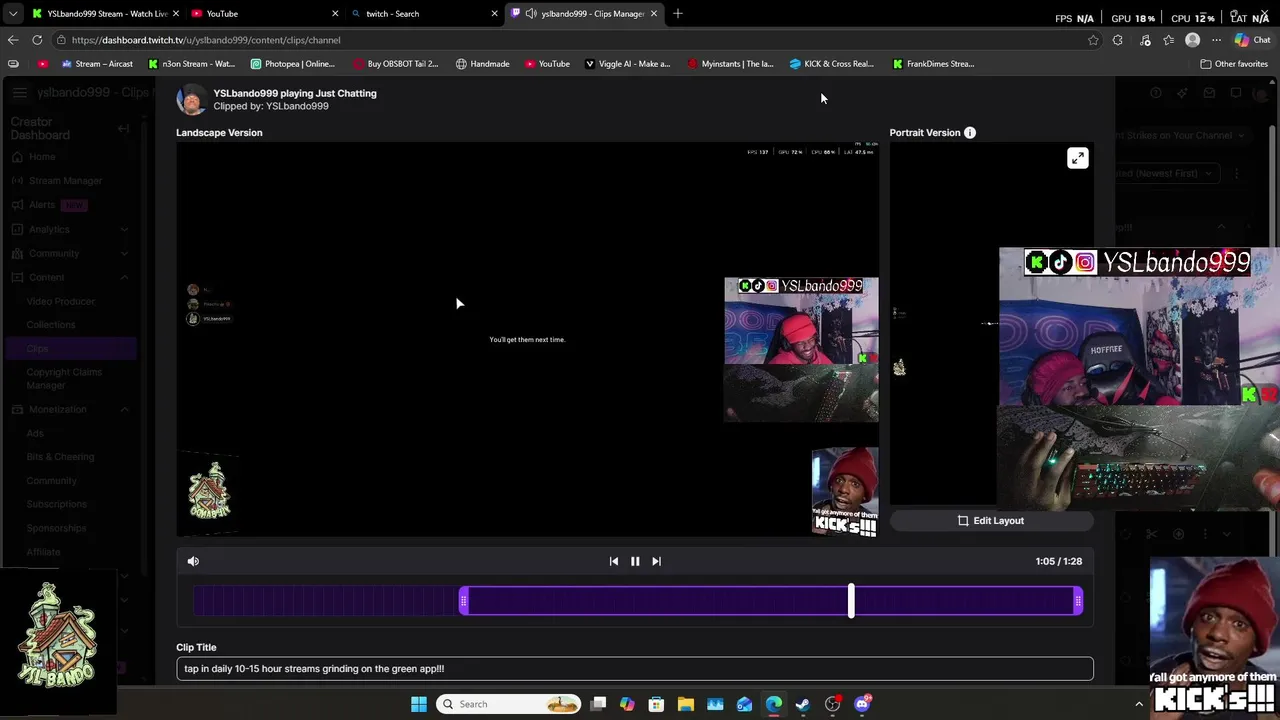
Task: Open the KICK & Cross Real bookmark
Action: point(832,64)
